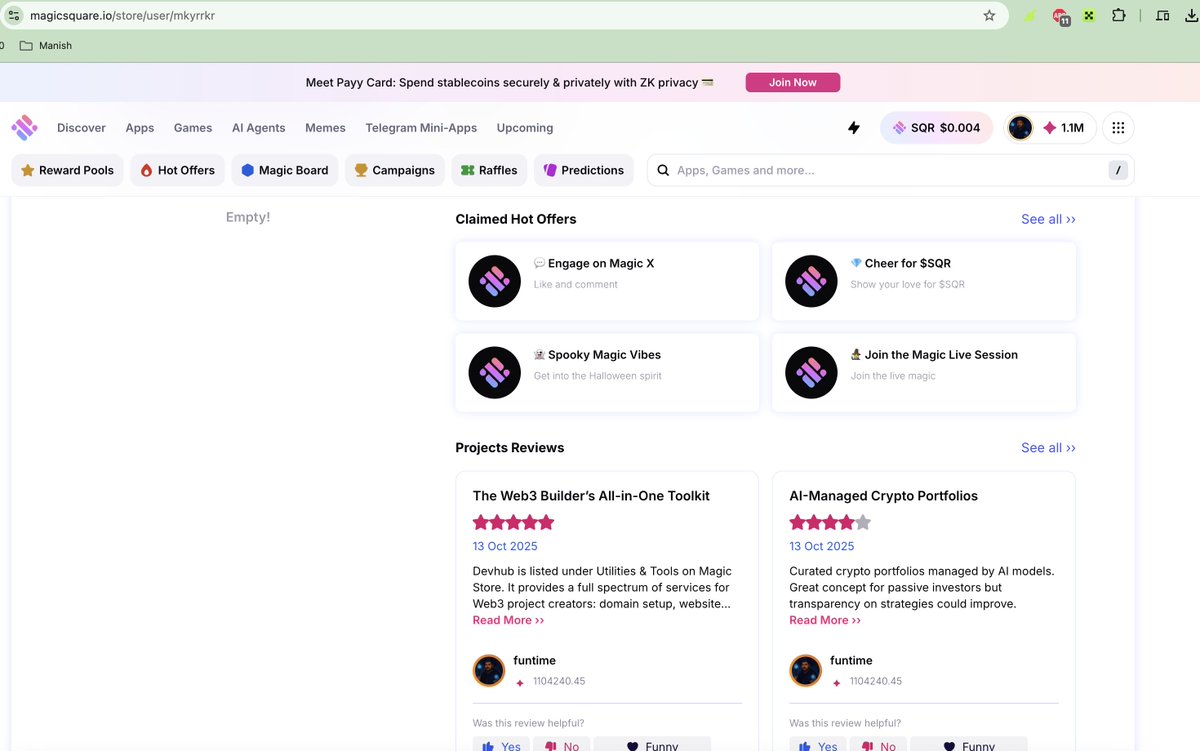This screenshot has height=751, width=1200.
Task: Click the Engage on Magic X logo icon
Action: [x=494, y=281]
